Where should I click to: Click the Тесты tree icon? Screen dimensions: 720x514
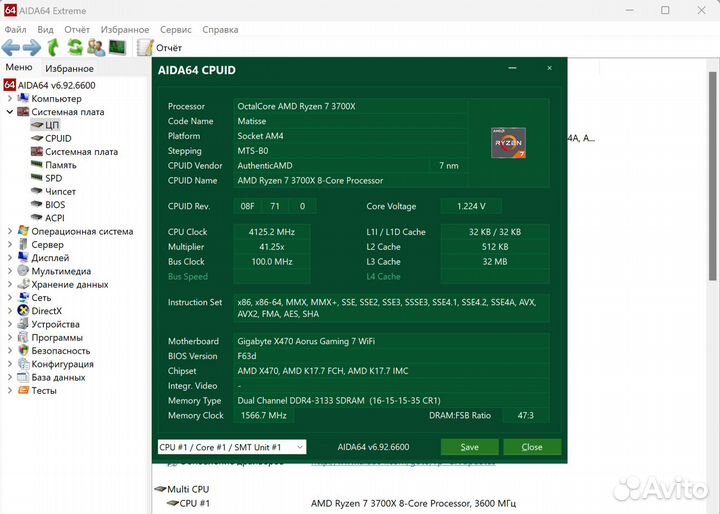point(23,390)
